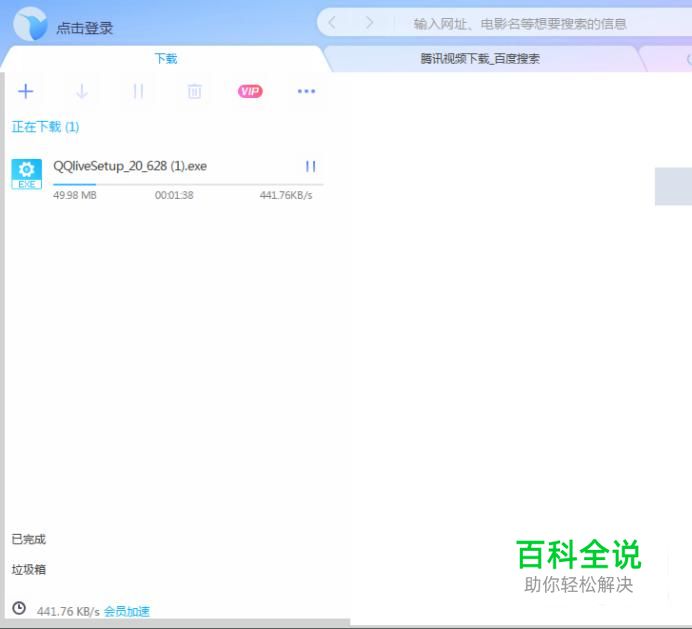692x629 pixels.
Task: Open the 会员加速 member acceleration link
Action: click(x=127, y=611)
